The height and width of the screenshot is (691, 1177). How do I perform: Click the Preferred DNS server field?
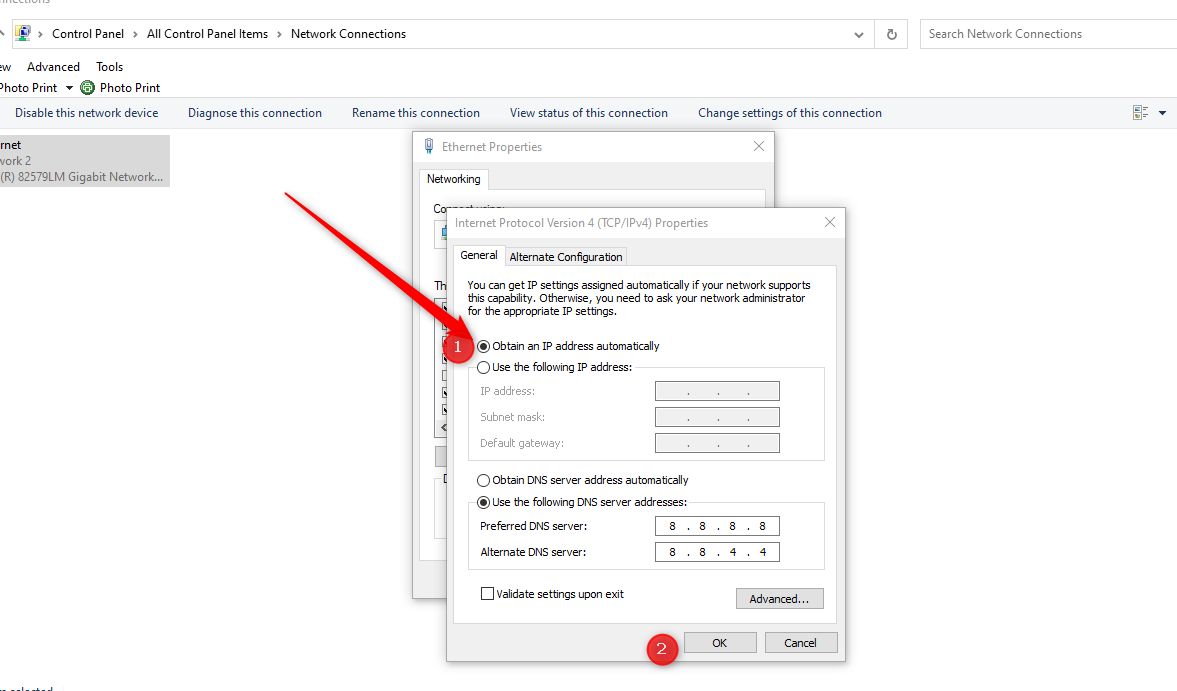point(717,527)
